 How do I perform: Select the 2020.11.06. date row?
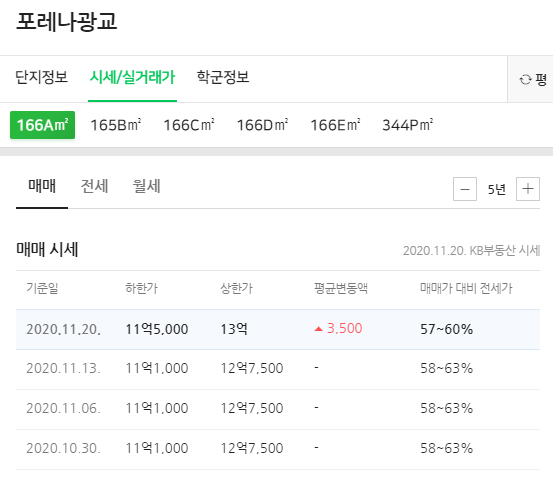coord(278,409)
